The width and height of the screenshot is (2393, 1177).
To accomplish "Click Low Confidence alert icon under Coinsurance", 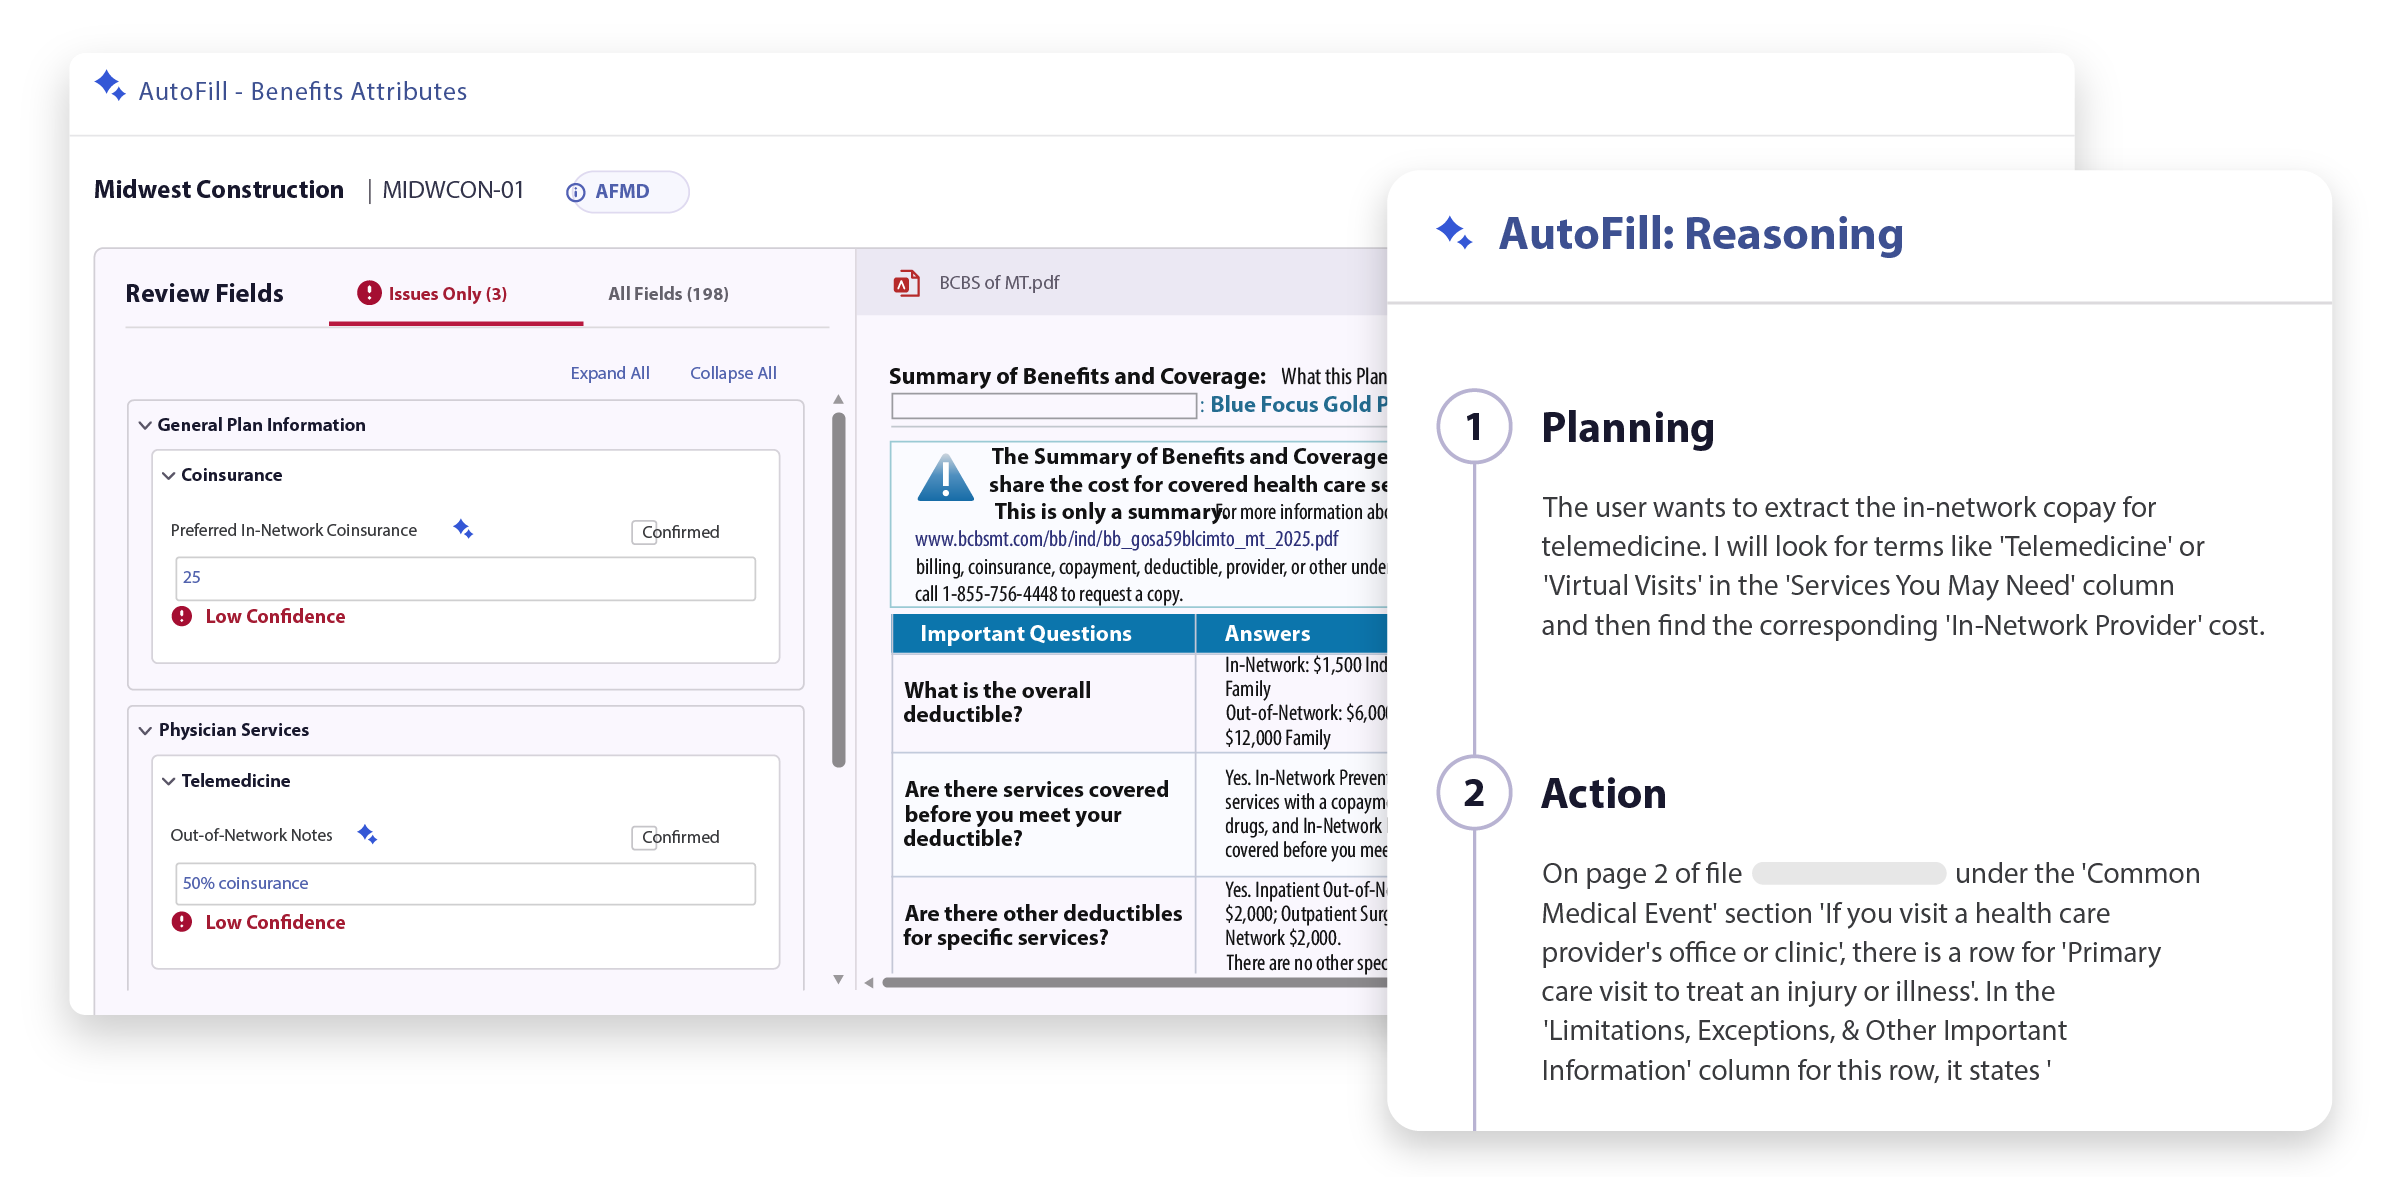I will [182, 616].
